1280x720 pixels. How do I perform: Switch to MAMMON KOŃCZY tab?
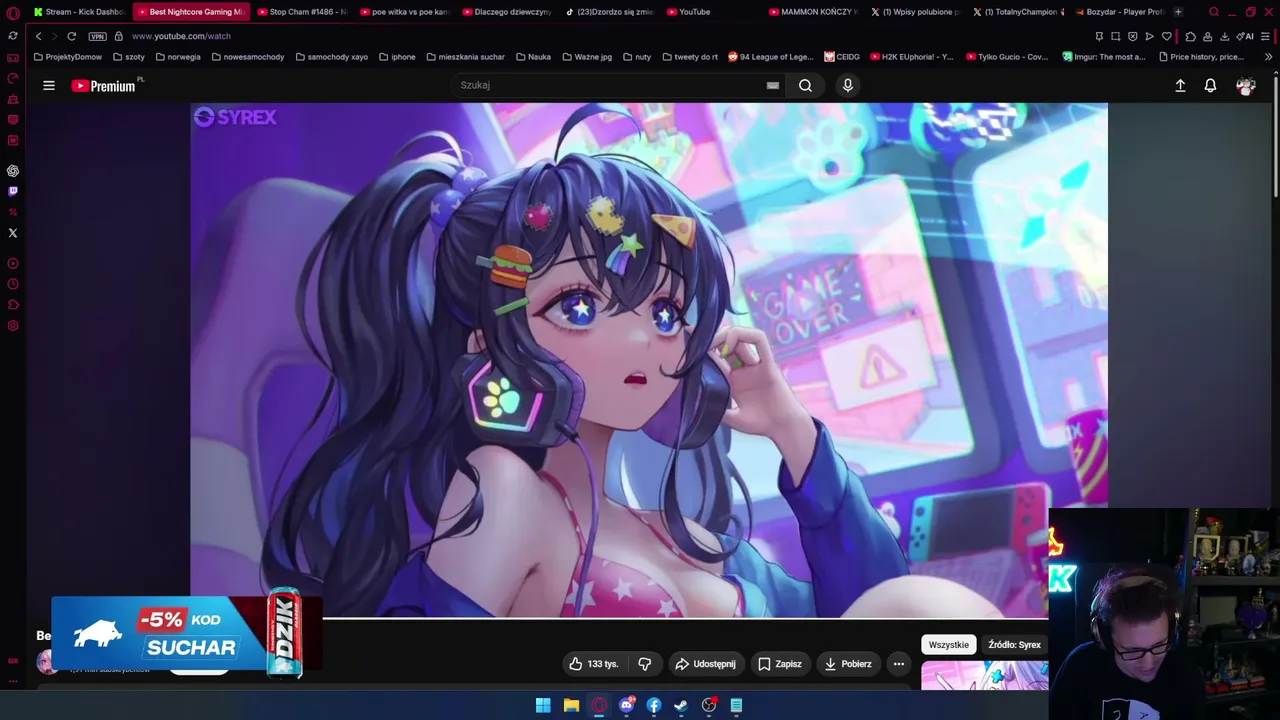(x=814, y=12)
